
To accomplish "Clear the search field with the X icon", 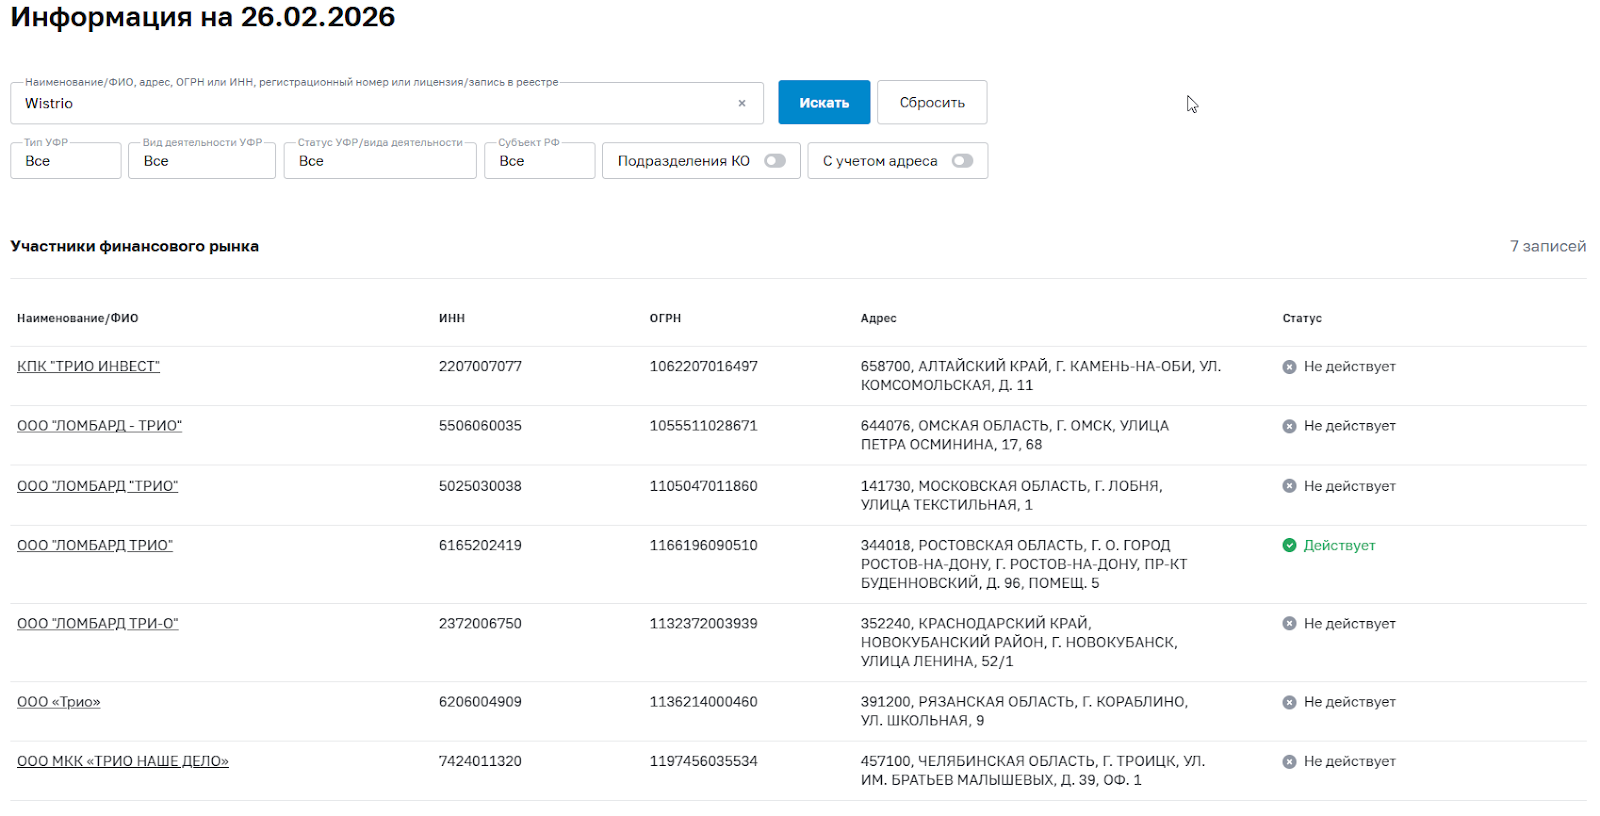I will (x=742, y=103).
